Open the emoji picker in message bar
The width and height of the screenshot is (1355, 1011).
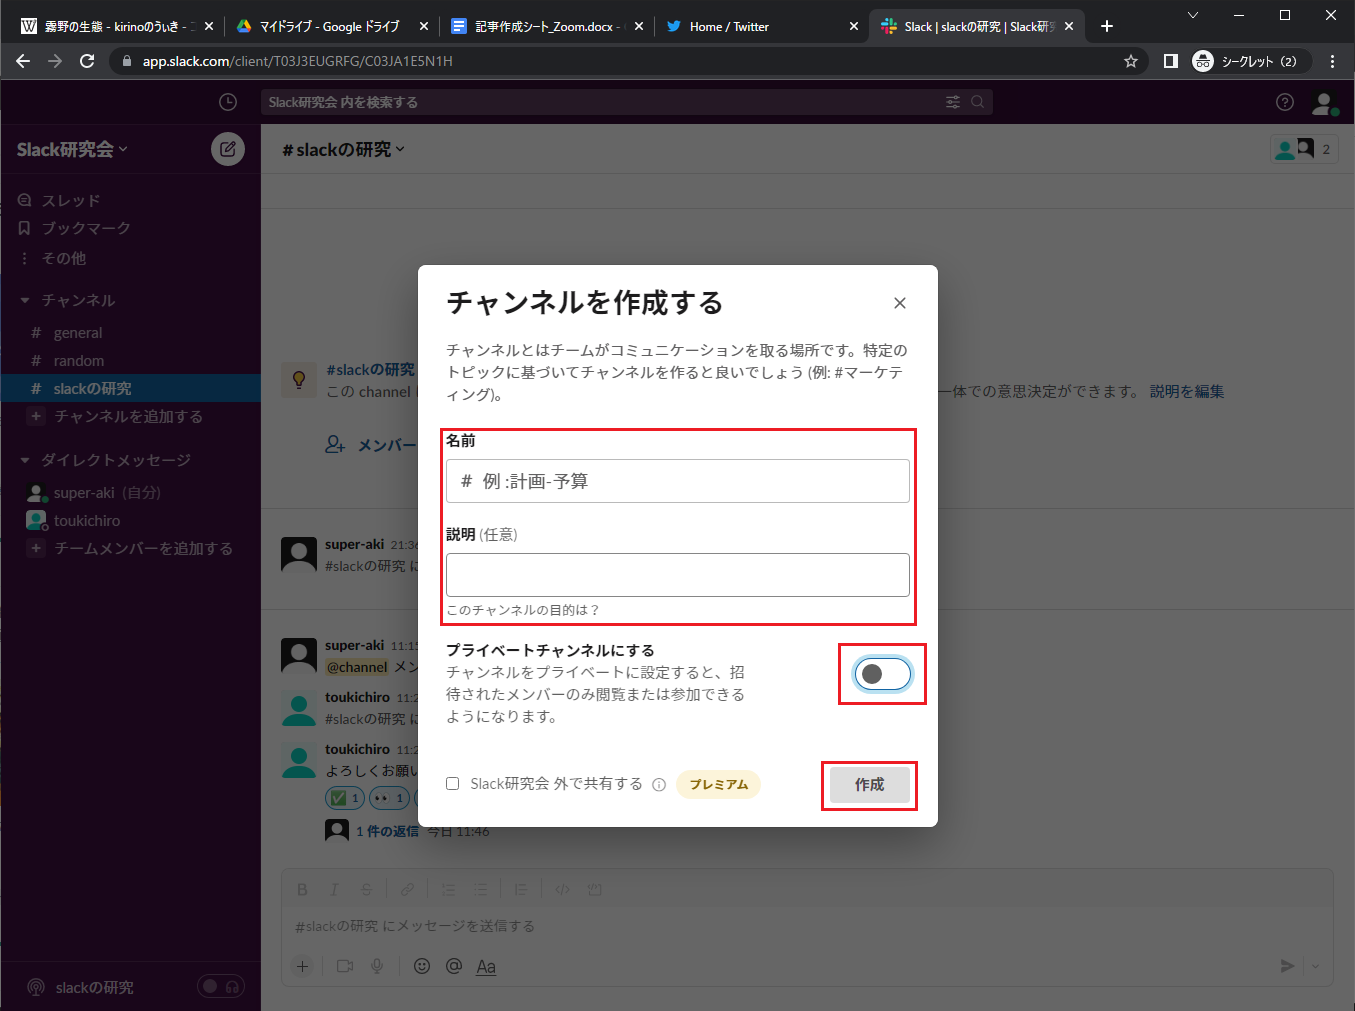[422, 966]
